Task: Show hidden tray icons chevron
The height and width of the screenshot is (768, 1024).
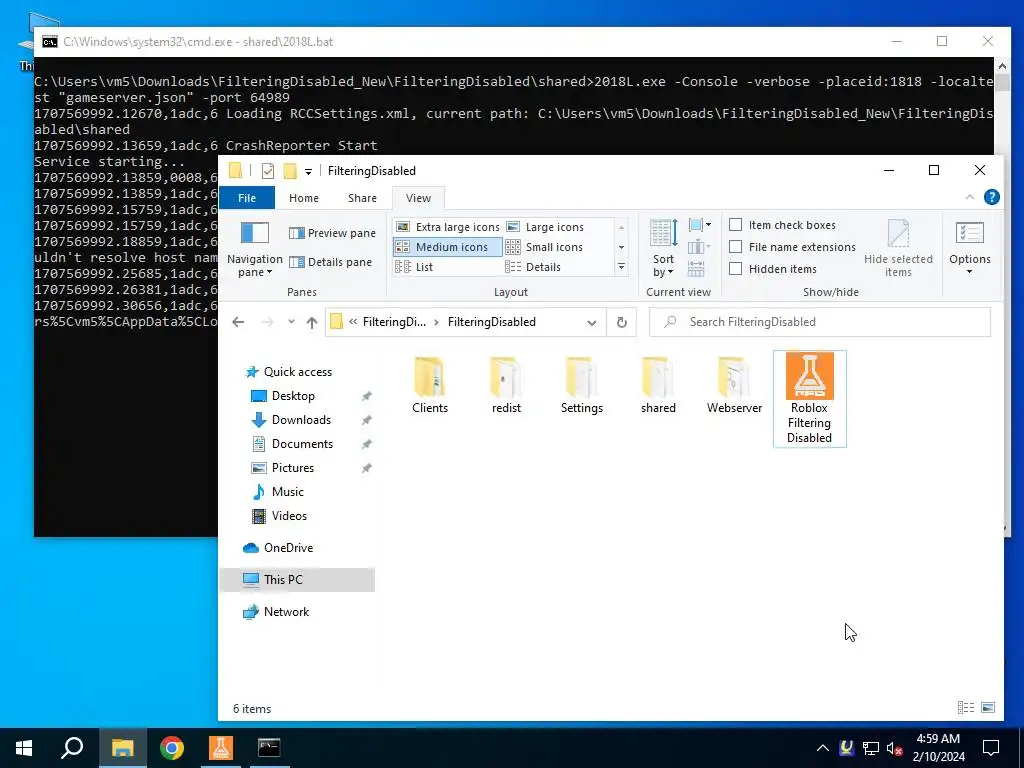Action: click(x=823, y=748)
